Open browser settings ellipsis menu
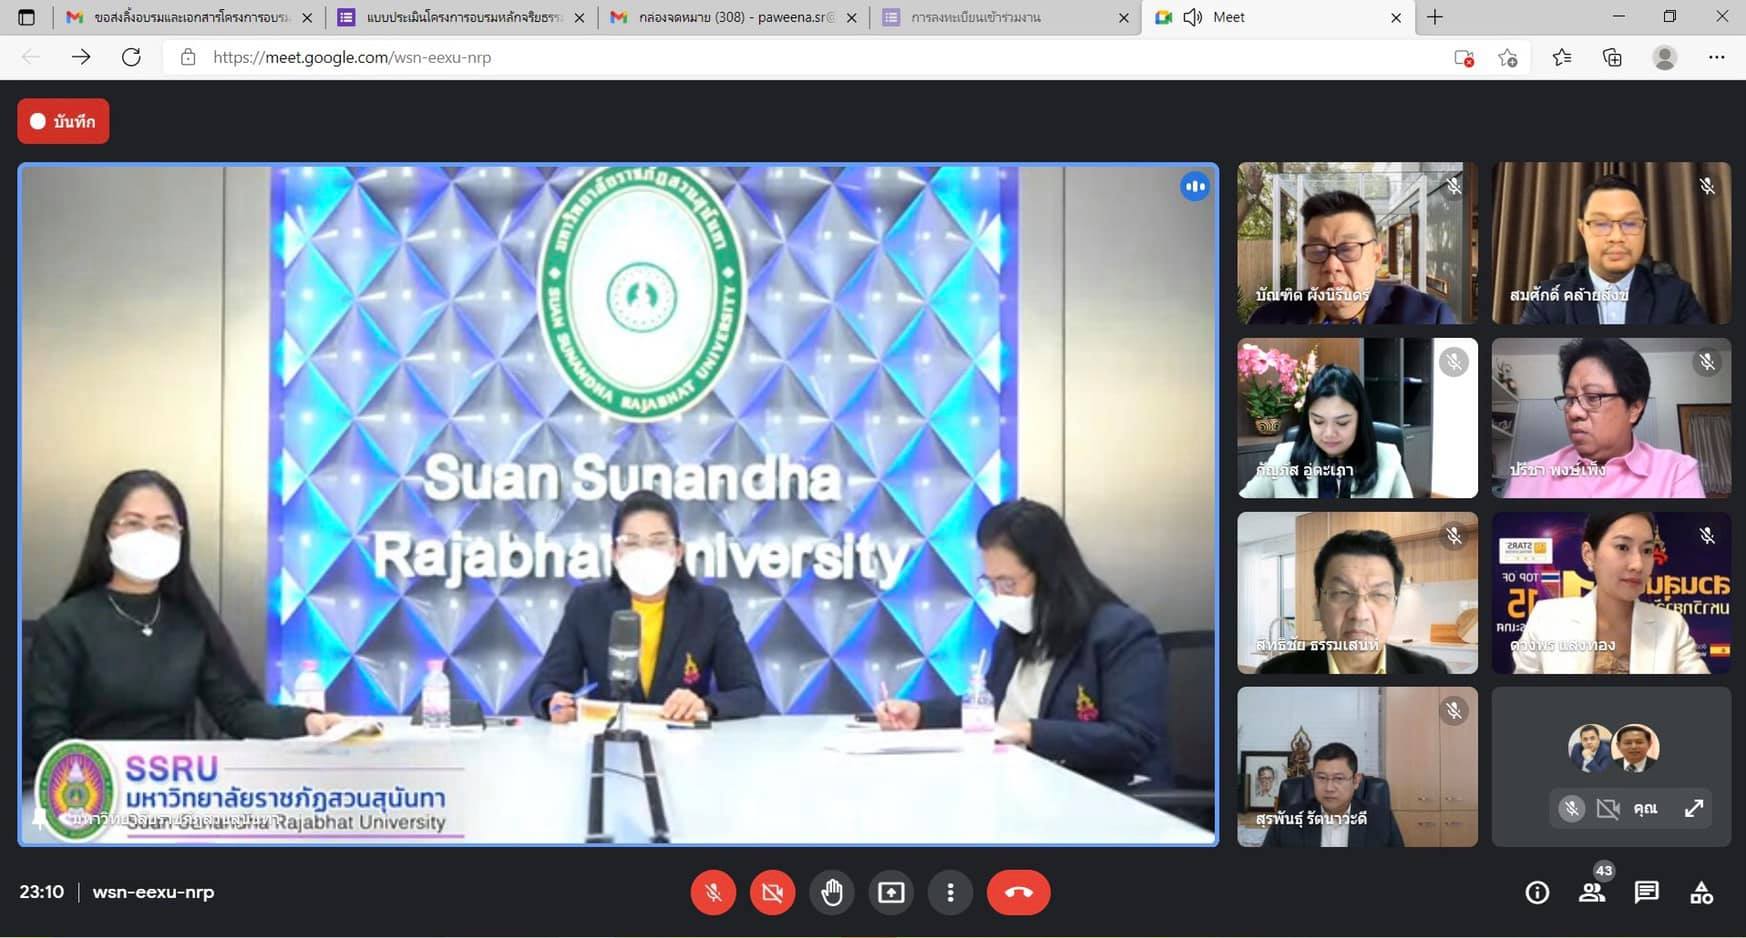This screenshot has width=1746, height=938. point(1716,57)
